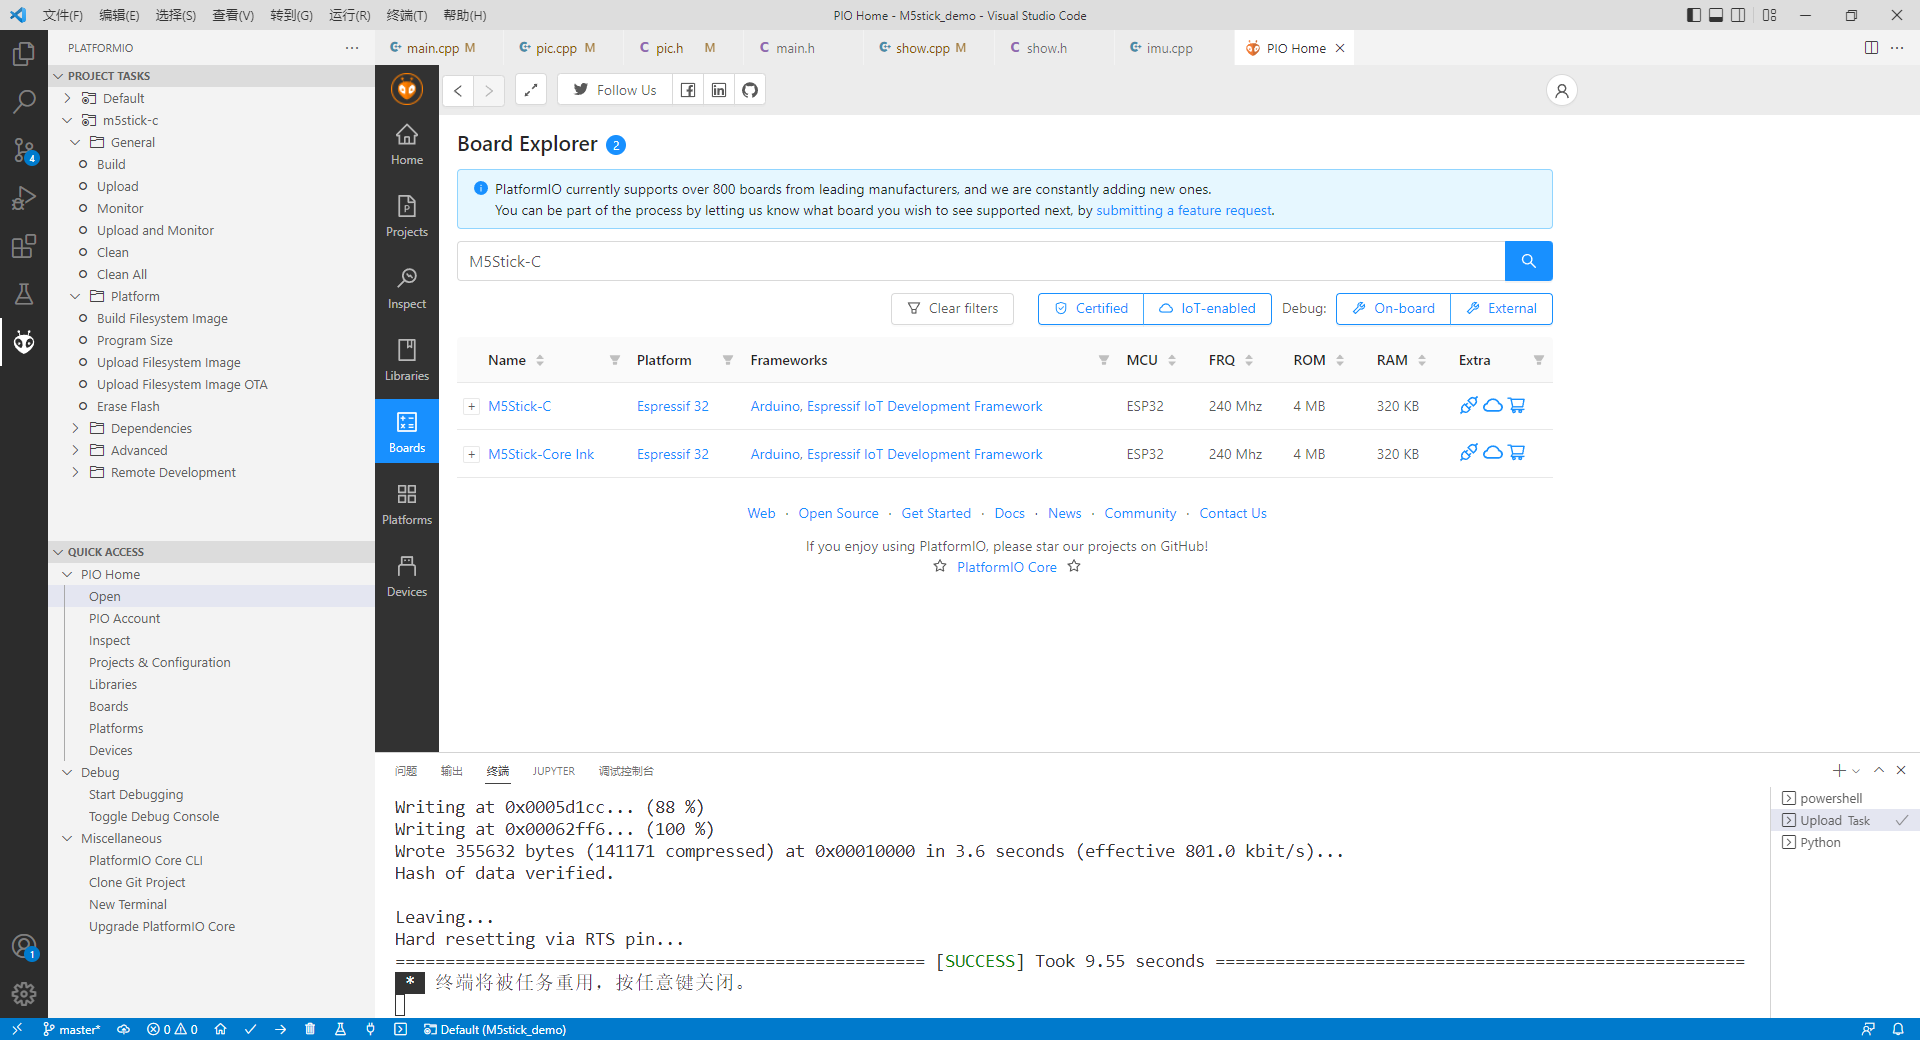Expand the M5Stick-C row details
This screenshot has height=1040, width=1920.
pos(471,406)
